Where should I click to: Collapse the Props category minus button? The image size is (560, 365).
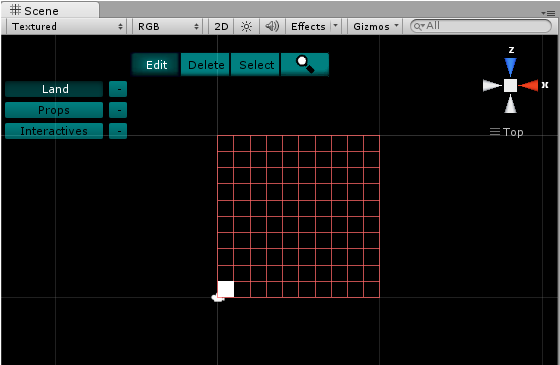click(118, 110)
